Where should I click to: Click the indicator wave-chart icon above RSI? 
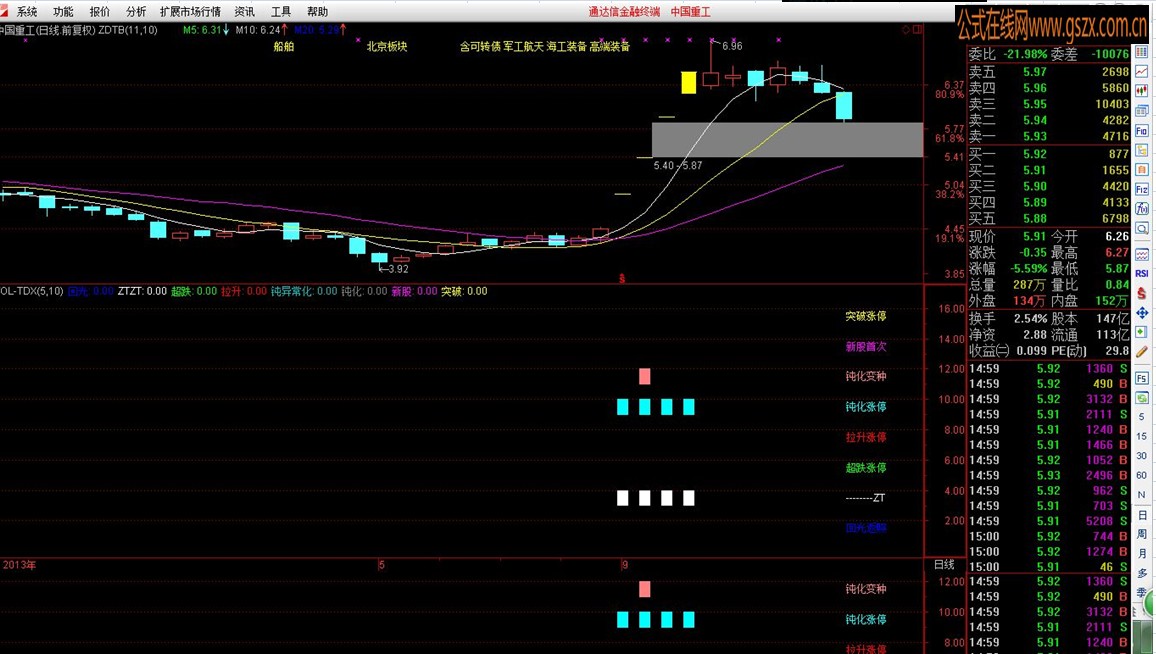coord(1141,254)
